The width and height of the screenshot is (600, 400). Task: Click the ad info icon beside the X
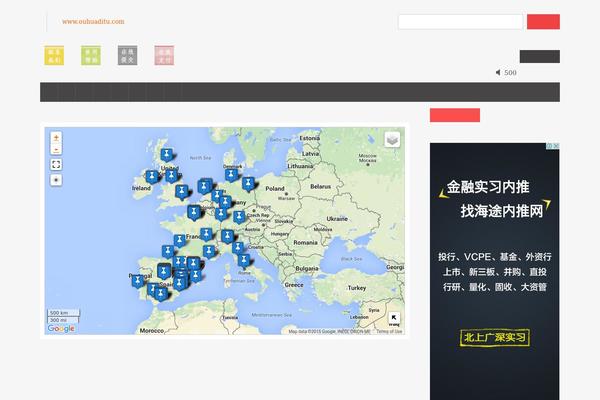(x=549, y=146)
